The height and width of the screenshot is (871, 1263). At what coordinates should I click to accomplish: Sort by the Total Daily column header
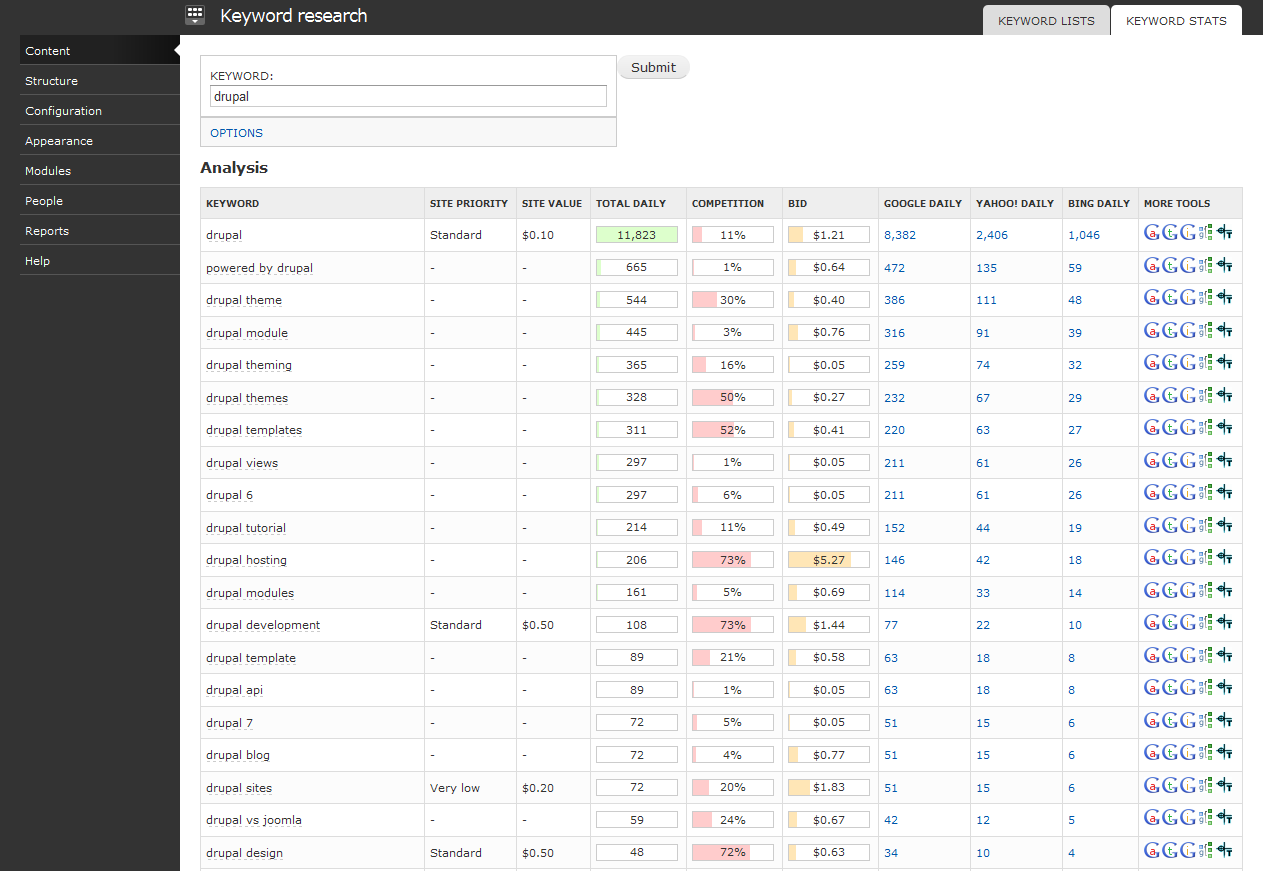coord(631,203)
